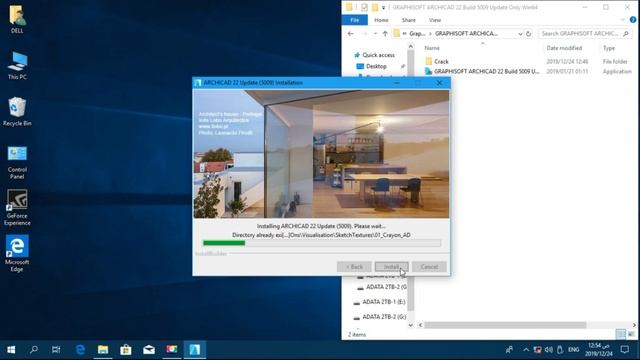
Task: Select the Crack folder
Action: 441,62
